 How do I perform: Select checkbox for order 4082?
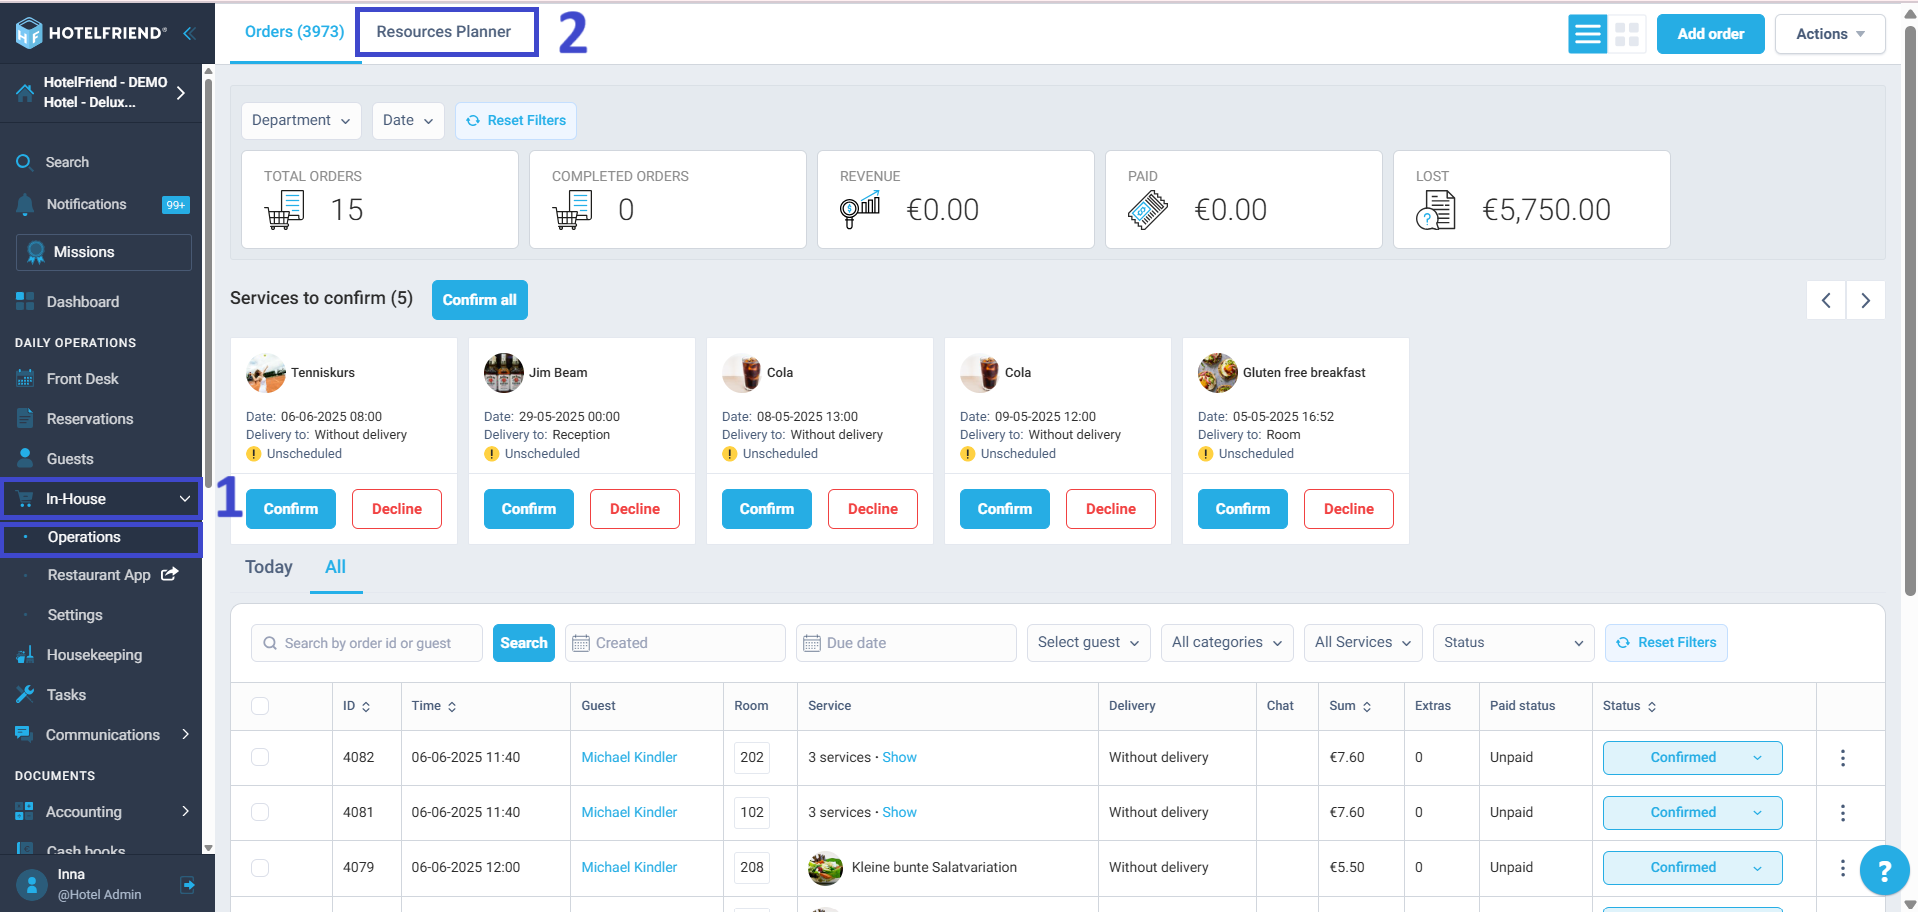click(x=260, y=757)
